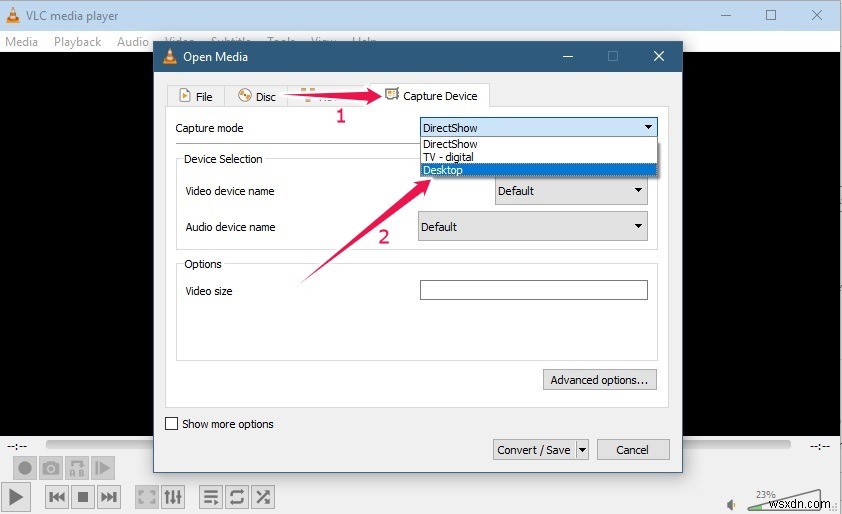Advance frame by frame button

point(102,468)
